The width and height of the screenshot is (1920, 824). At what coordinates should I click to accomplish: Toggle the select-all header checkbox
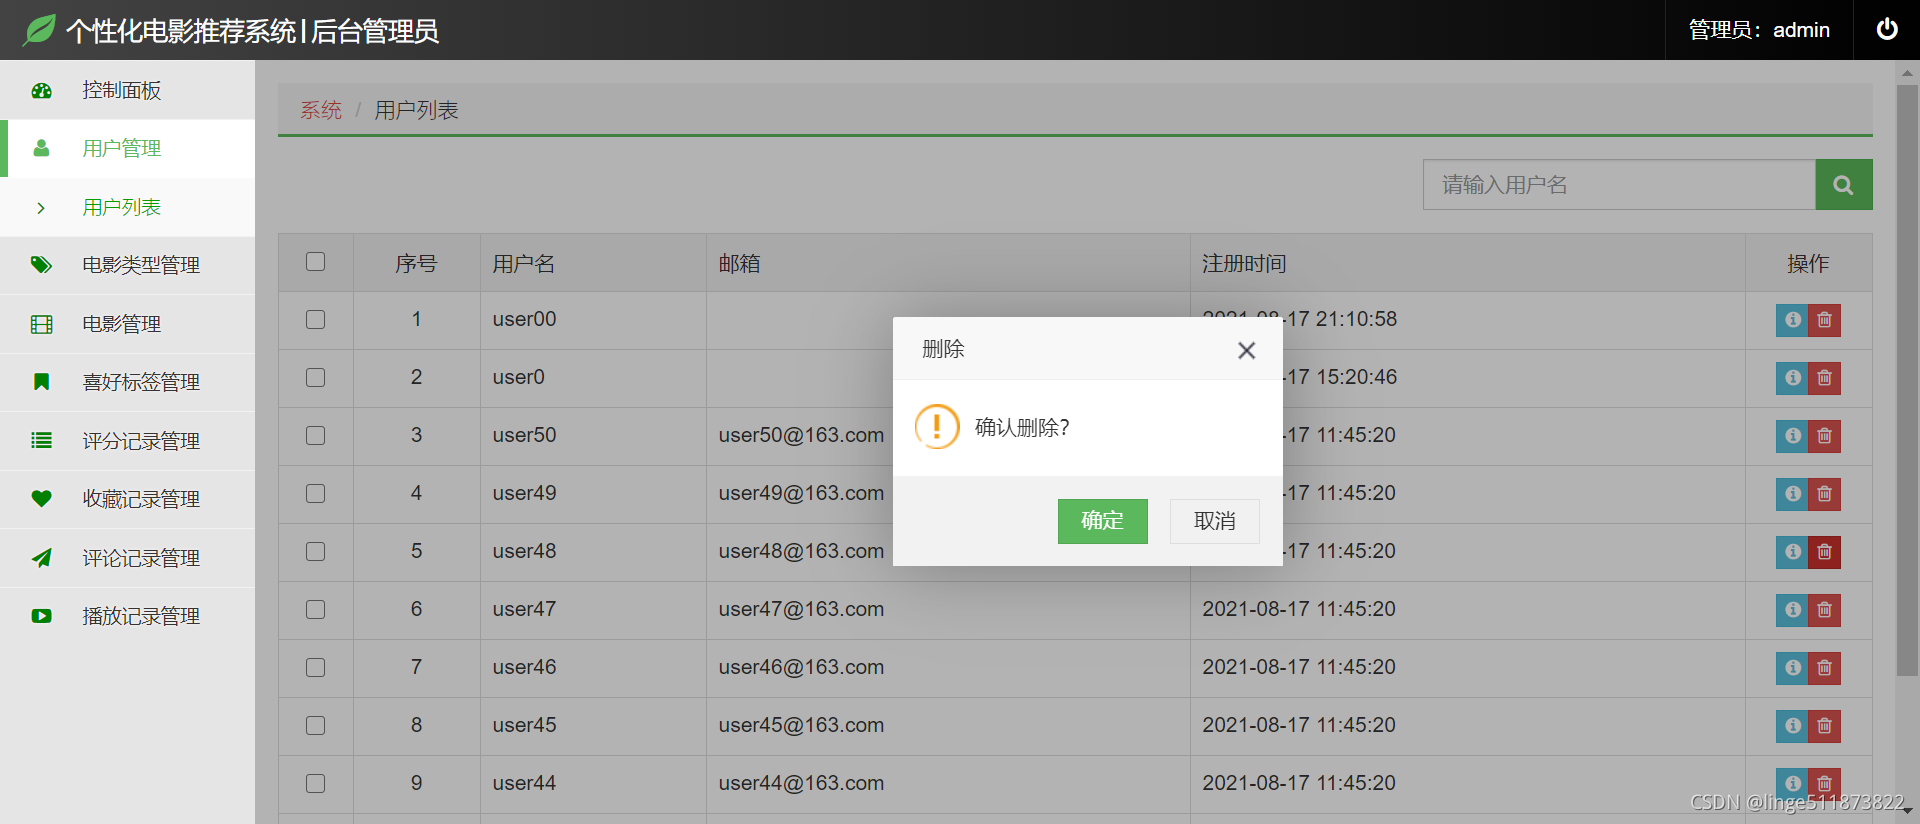pyautogui.click(x=316, y=262)
